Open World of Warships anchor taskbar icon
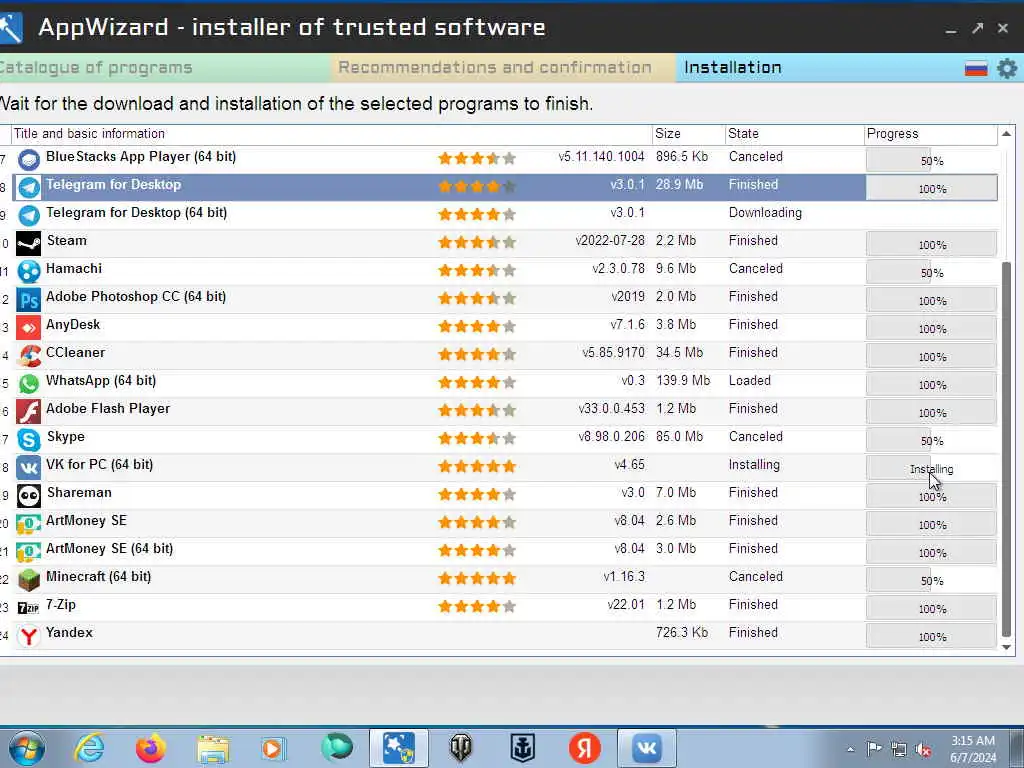Screen dimensions: 1024x768 522,748
